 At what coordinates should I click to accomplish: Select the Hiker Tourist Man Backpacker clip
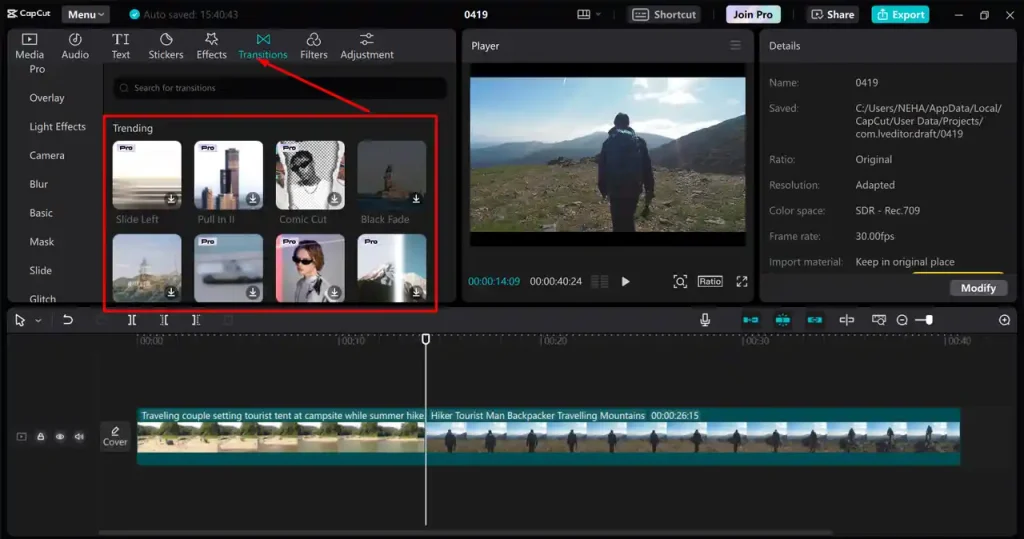coord(693,436)
